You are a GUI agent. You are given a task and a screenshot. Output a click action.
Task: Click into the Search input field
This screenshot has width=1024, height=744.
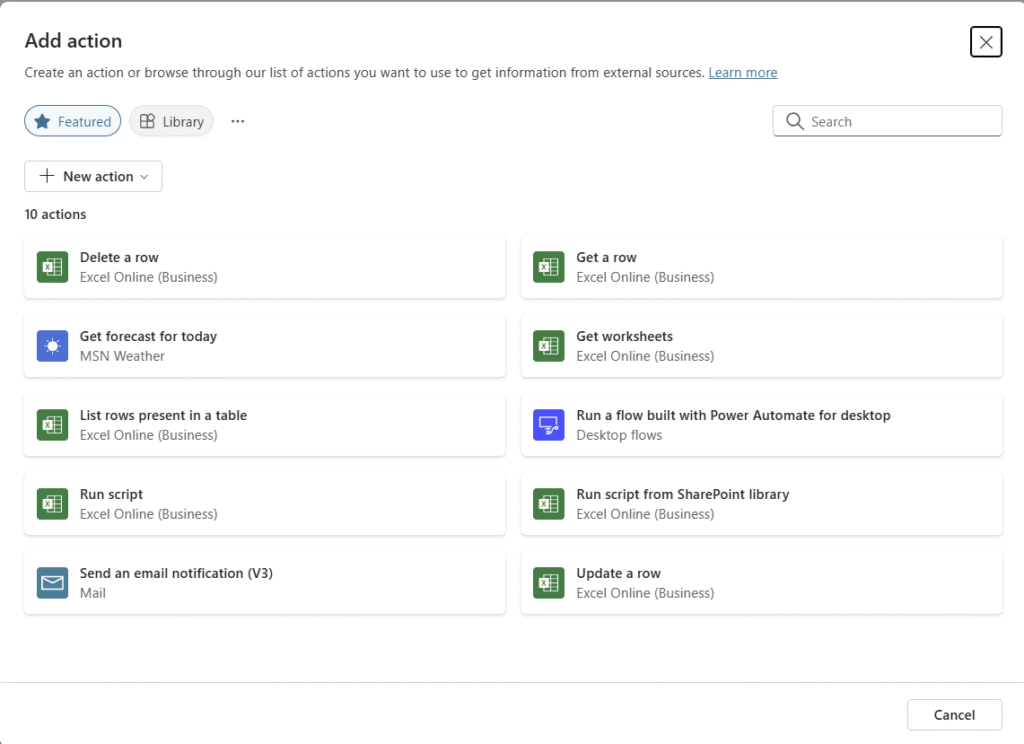click(887, 121)
